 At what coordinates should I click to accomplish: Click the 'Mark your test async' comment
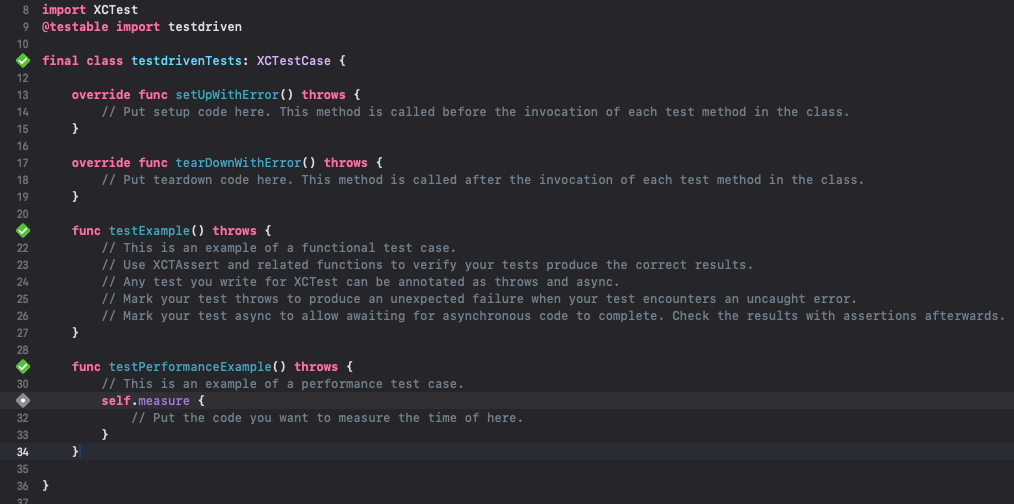(x=554, y=316)
